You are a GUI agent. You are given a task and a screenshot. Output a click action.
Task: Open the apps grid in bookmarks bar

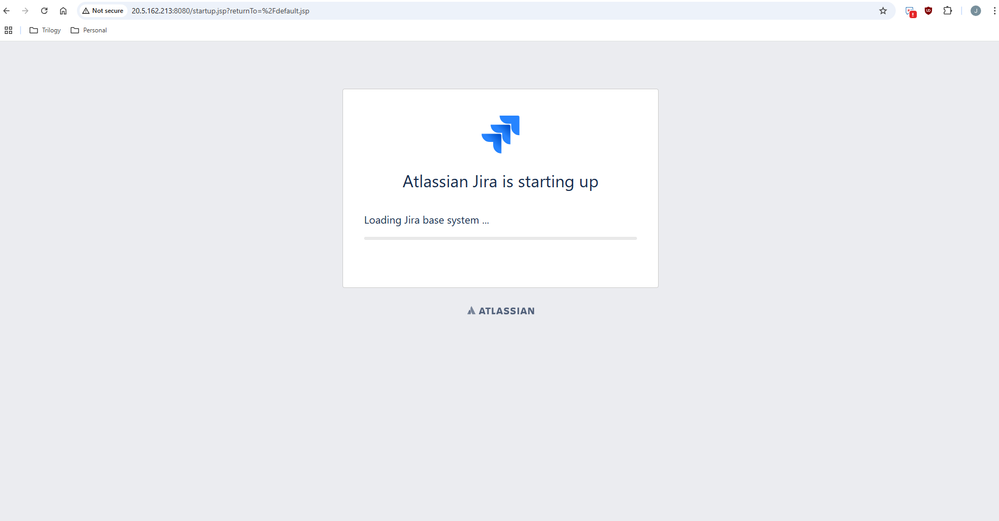coord(8,30)
